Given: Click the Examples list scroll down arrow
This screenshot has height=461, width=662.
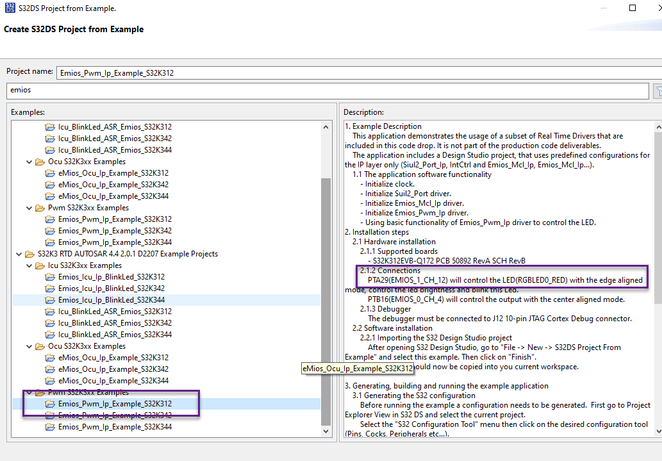Looking at the screenshot, I should [326, 431].
